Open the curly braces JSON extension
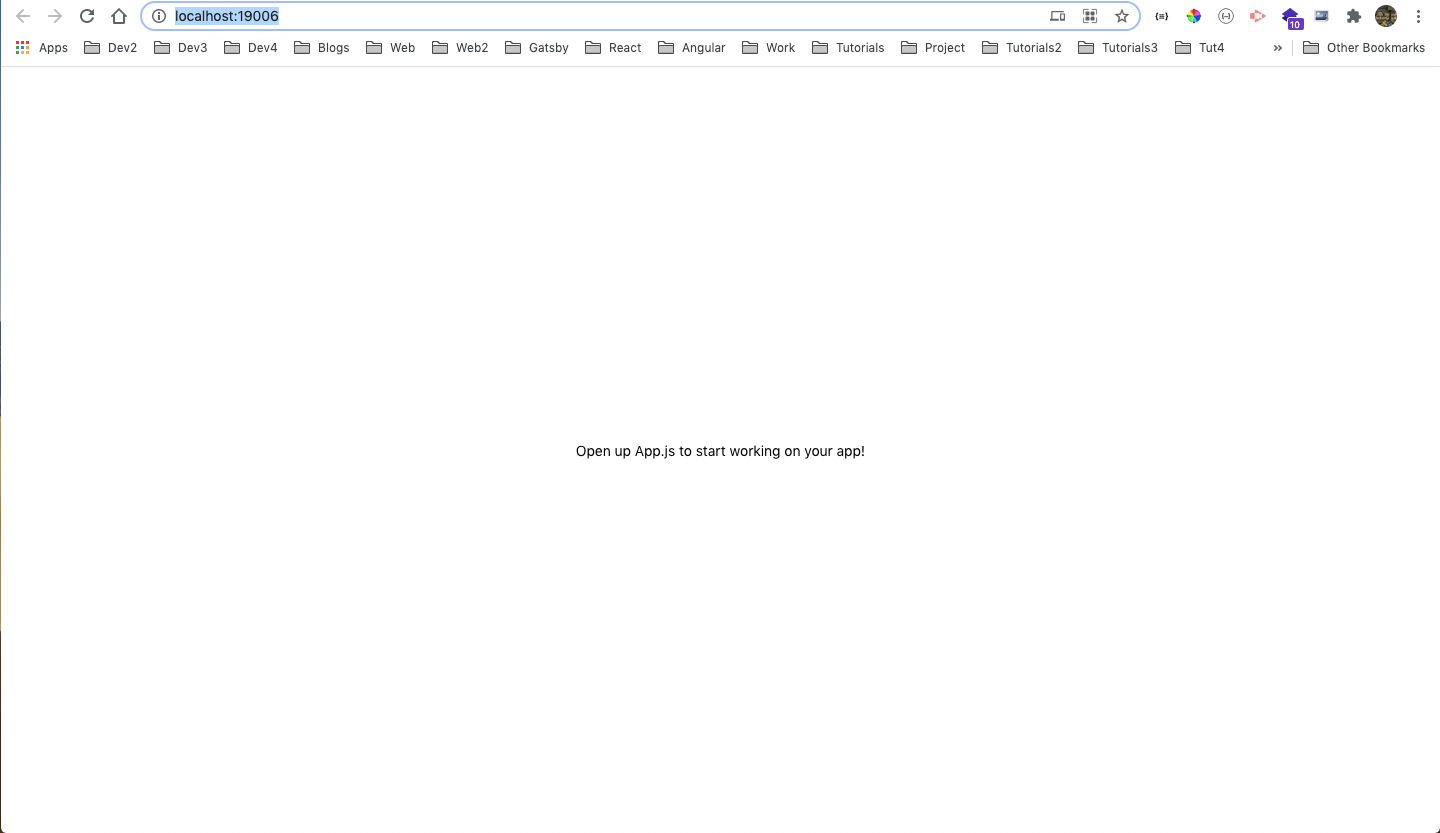The image size is (1440, 833). click(1161, 16)
